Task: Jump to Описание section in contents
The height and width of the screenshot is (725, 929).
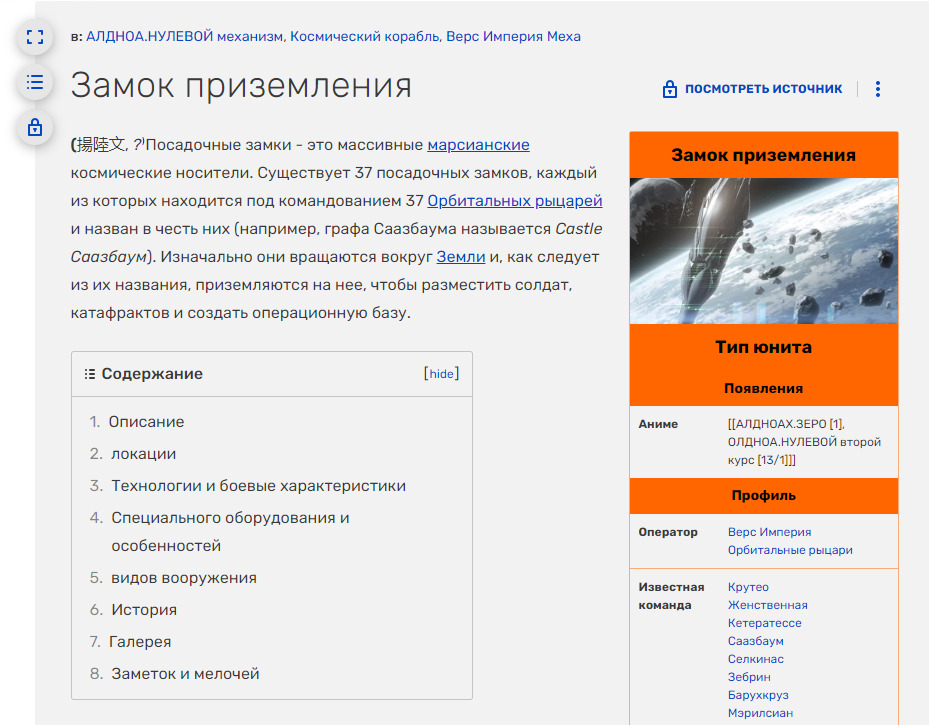Action: point(146,422)
